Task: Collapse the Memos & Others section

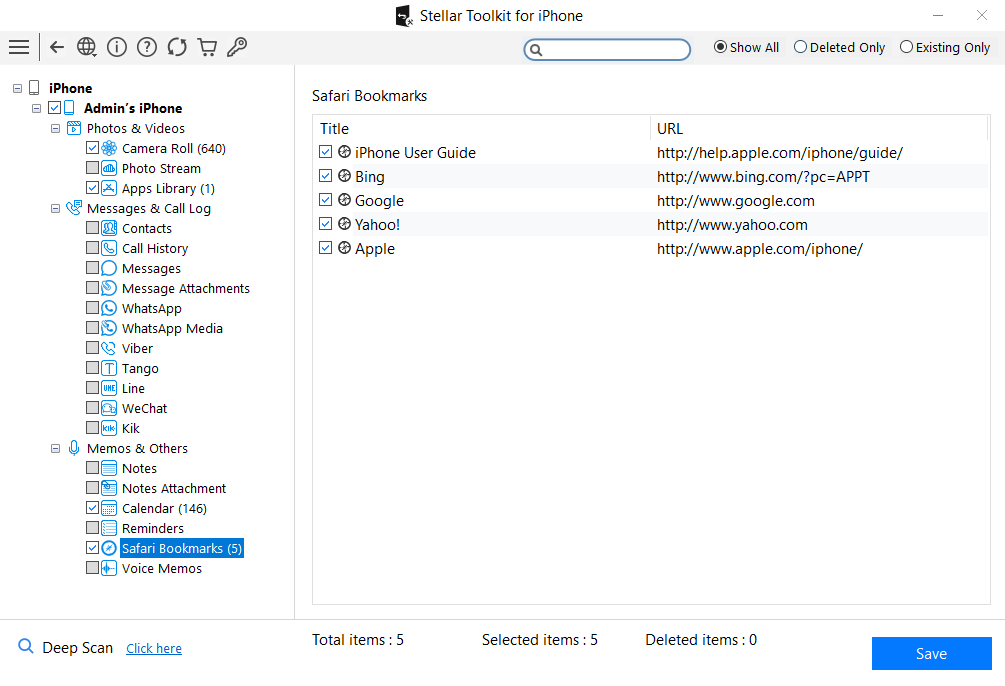Action: (56, 448)
